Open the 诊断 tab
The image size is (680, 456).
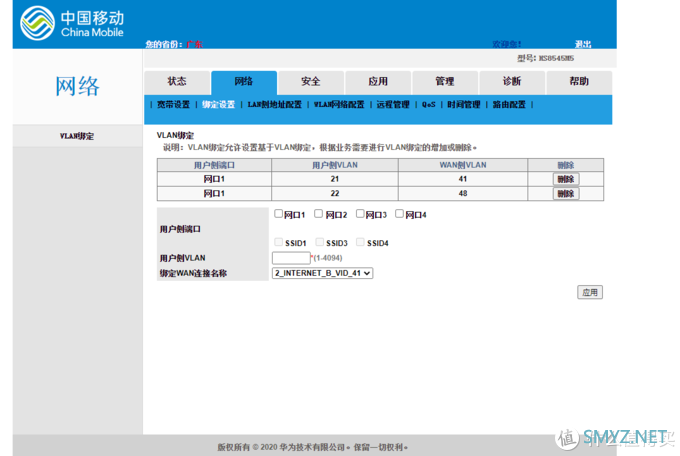coord(512,82)
